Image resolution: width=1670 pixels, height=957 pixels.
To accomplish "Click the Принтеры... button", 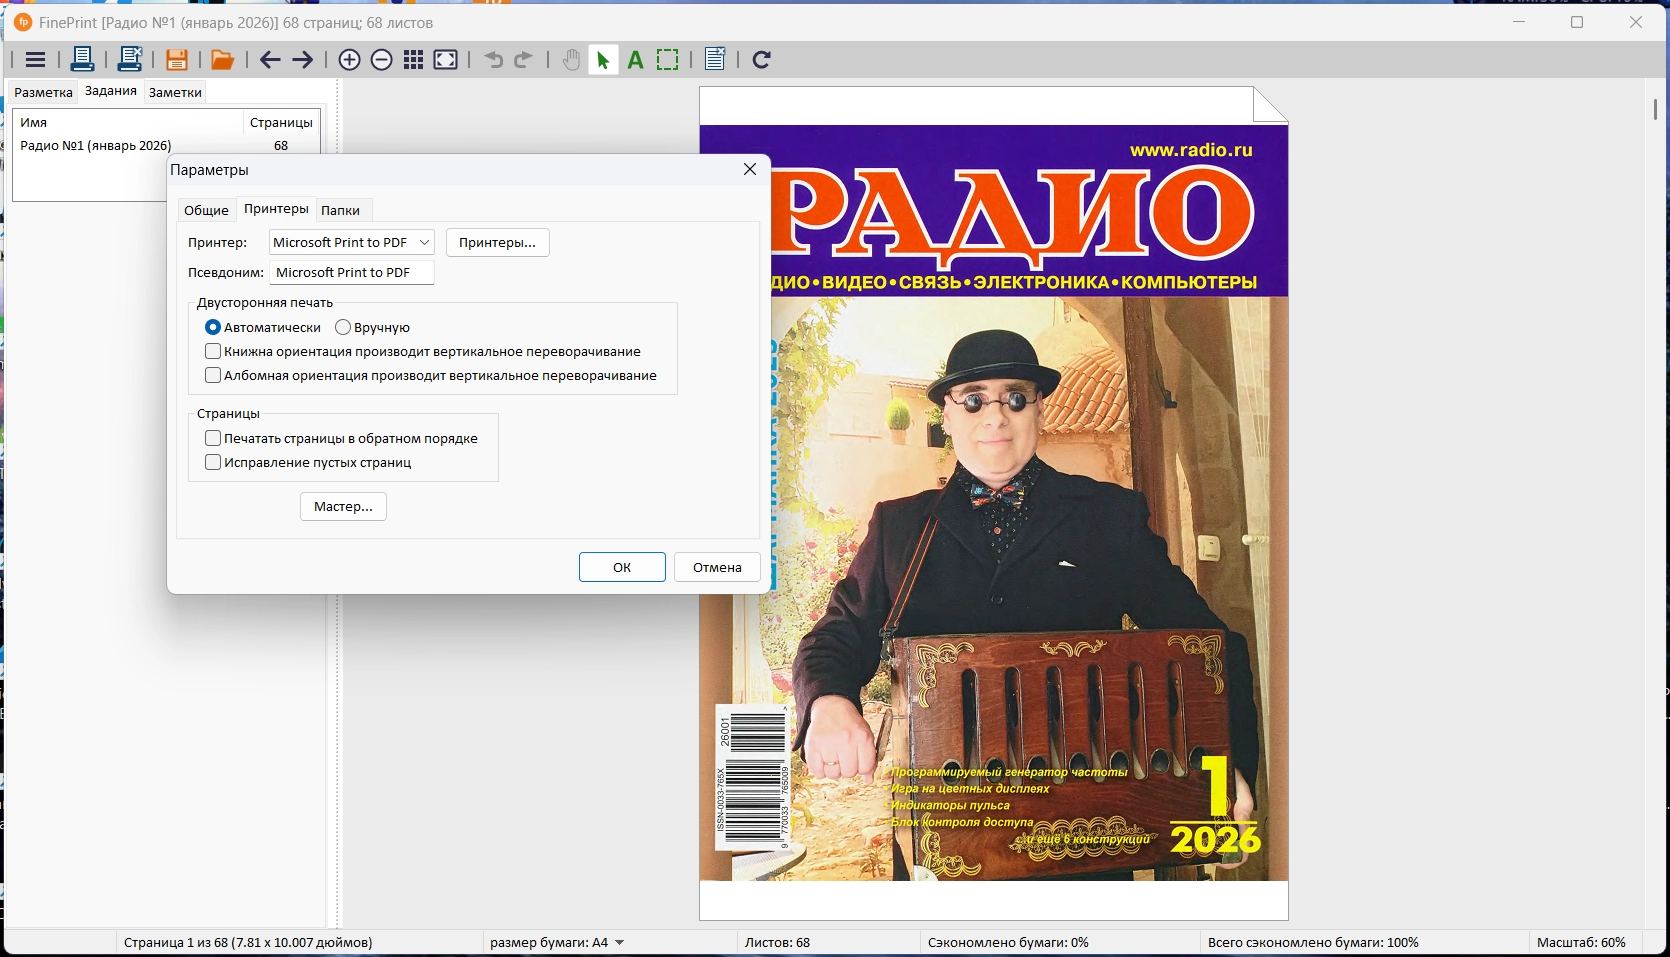I will 497,242.
